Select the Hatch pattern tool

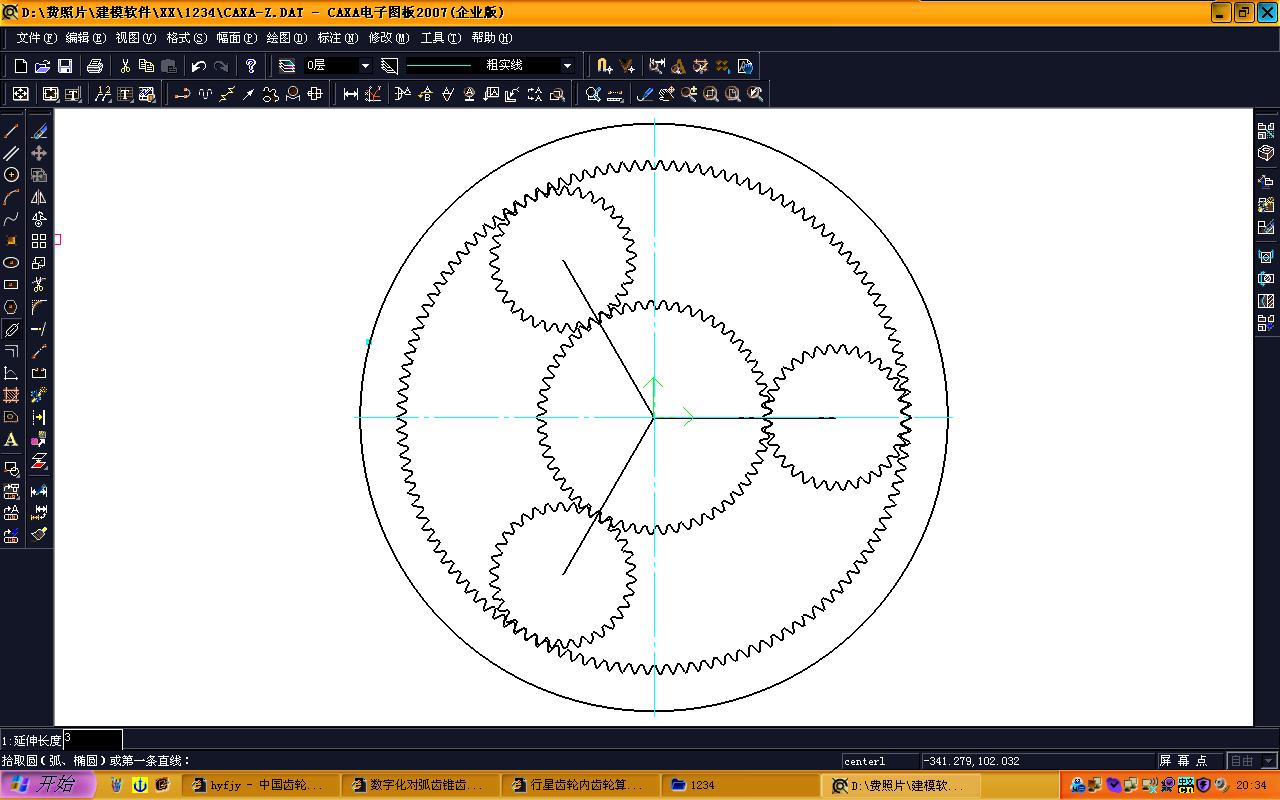click(12, 395)
